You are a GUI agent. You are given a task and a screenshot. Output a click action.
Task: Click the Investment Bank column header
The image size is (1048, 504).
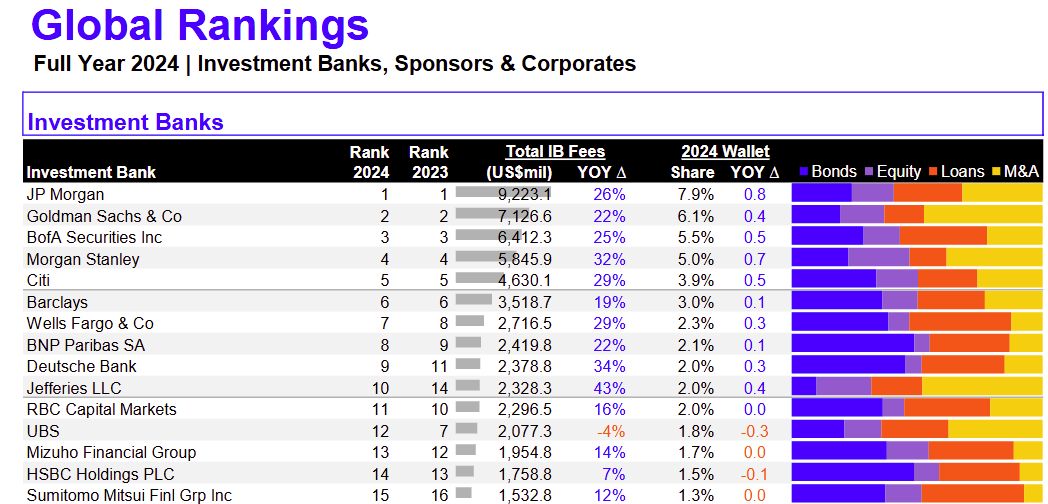(91, 172)
